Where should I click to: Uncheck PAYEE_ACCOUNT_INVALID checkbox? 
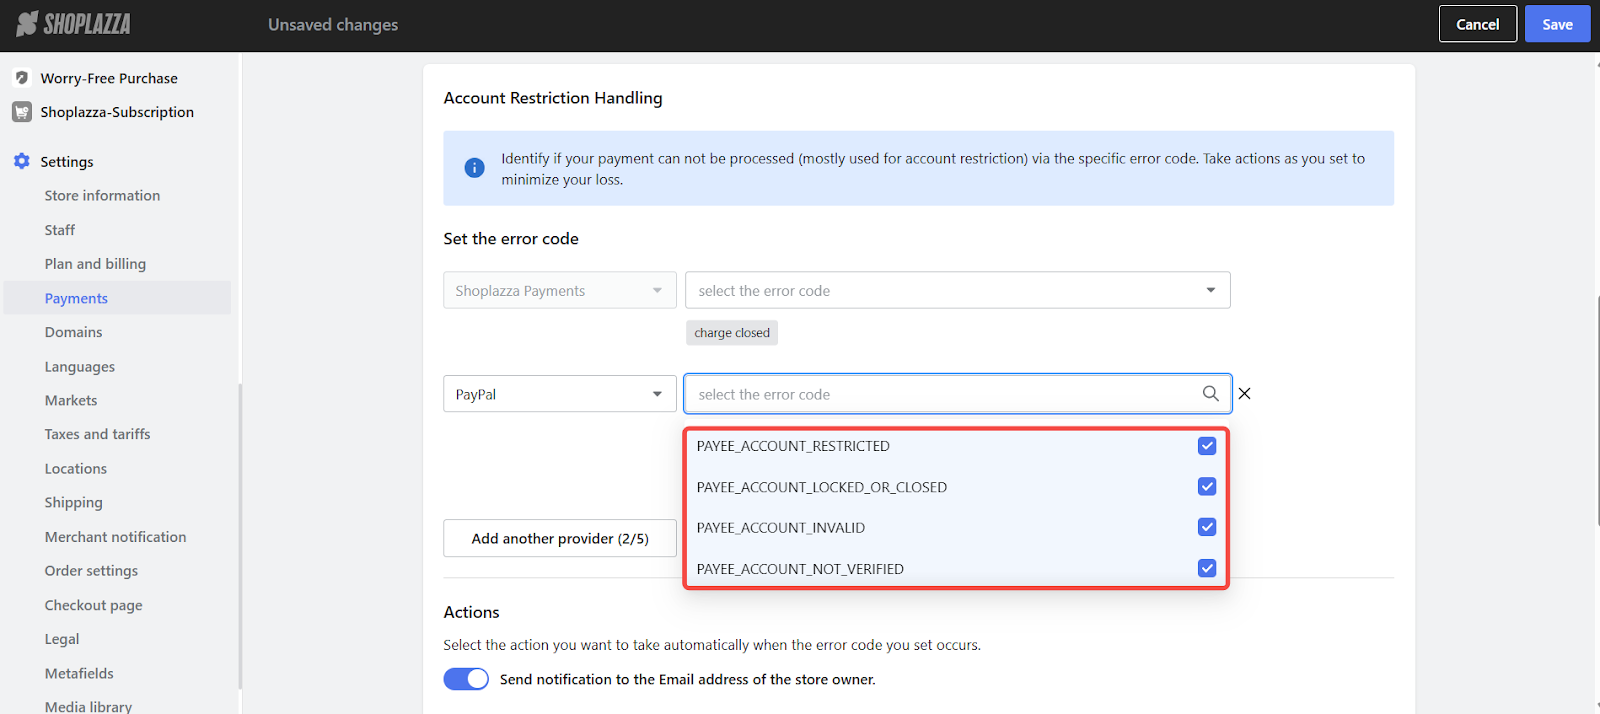click(1207, 527)
